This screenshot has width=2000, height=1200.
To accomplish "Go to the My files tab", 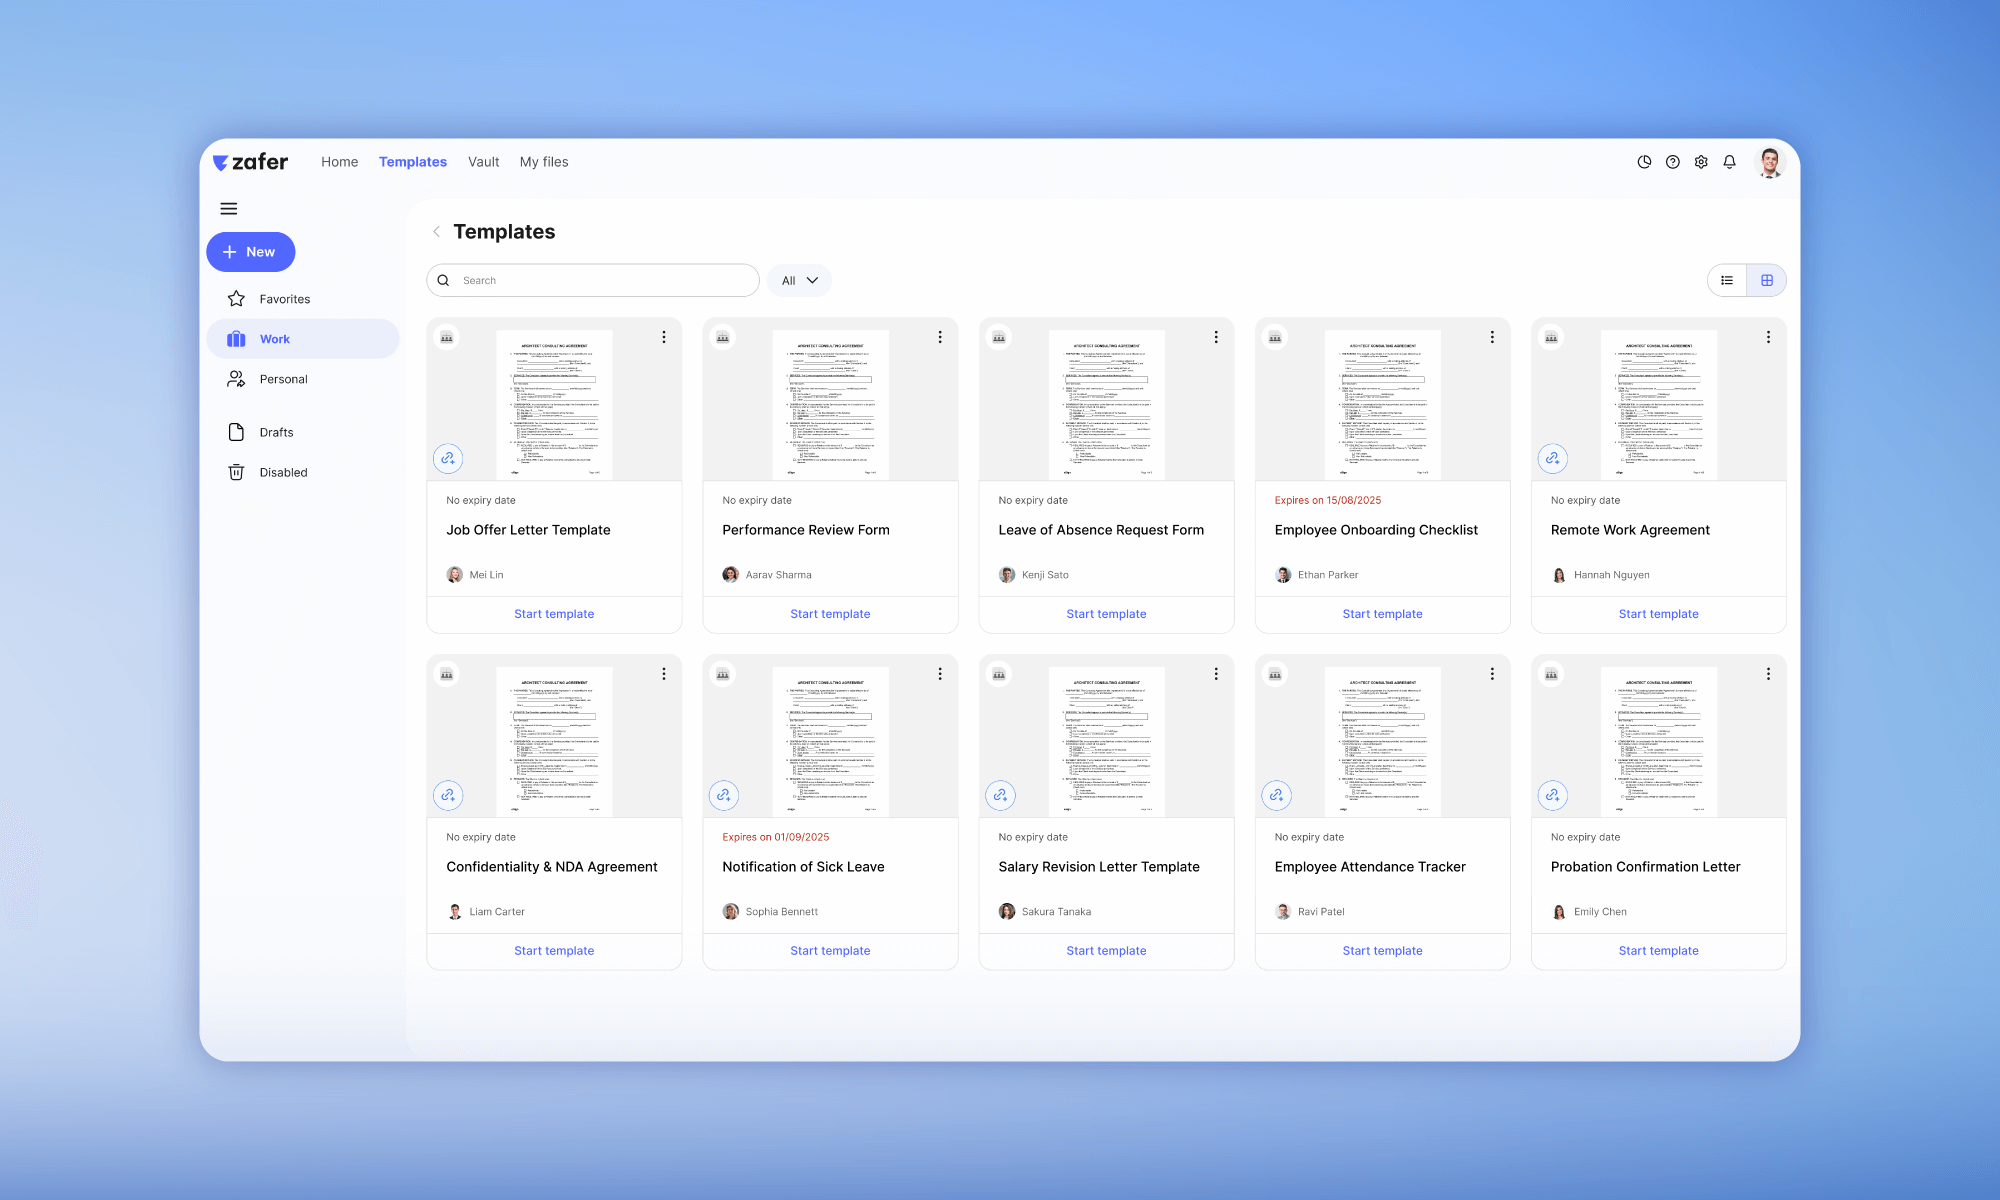I will [x=544, y=162].
